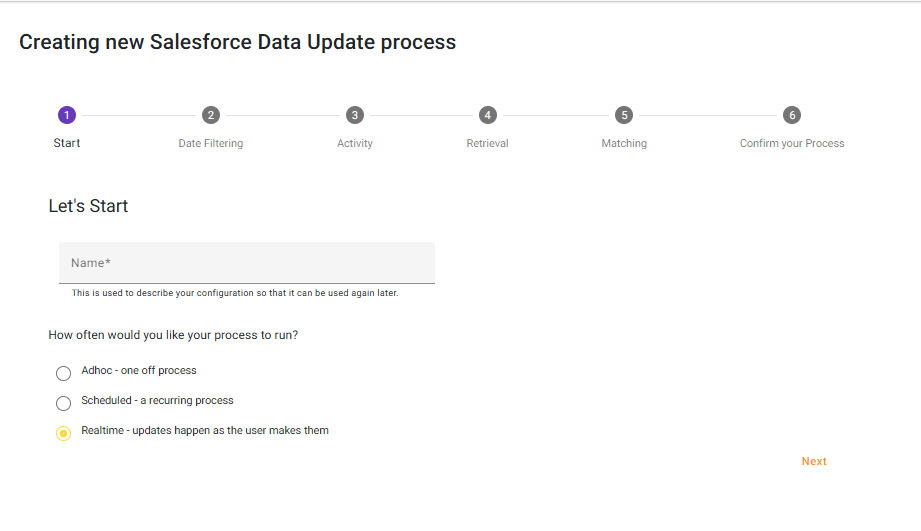Jump to the 'Activity' step label
Image resolution: width=921 pixels, height=531 pixels.
pyautogui.click(x=354, y=144)
